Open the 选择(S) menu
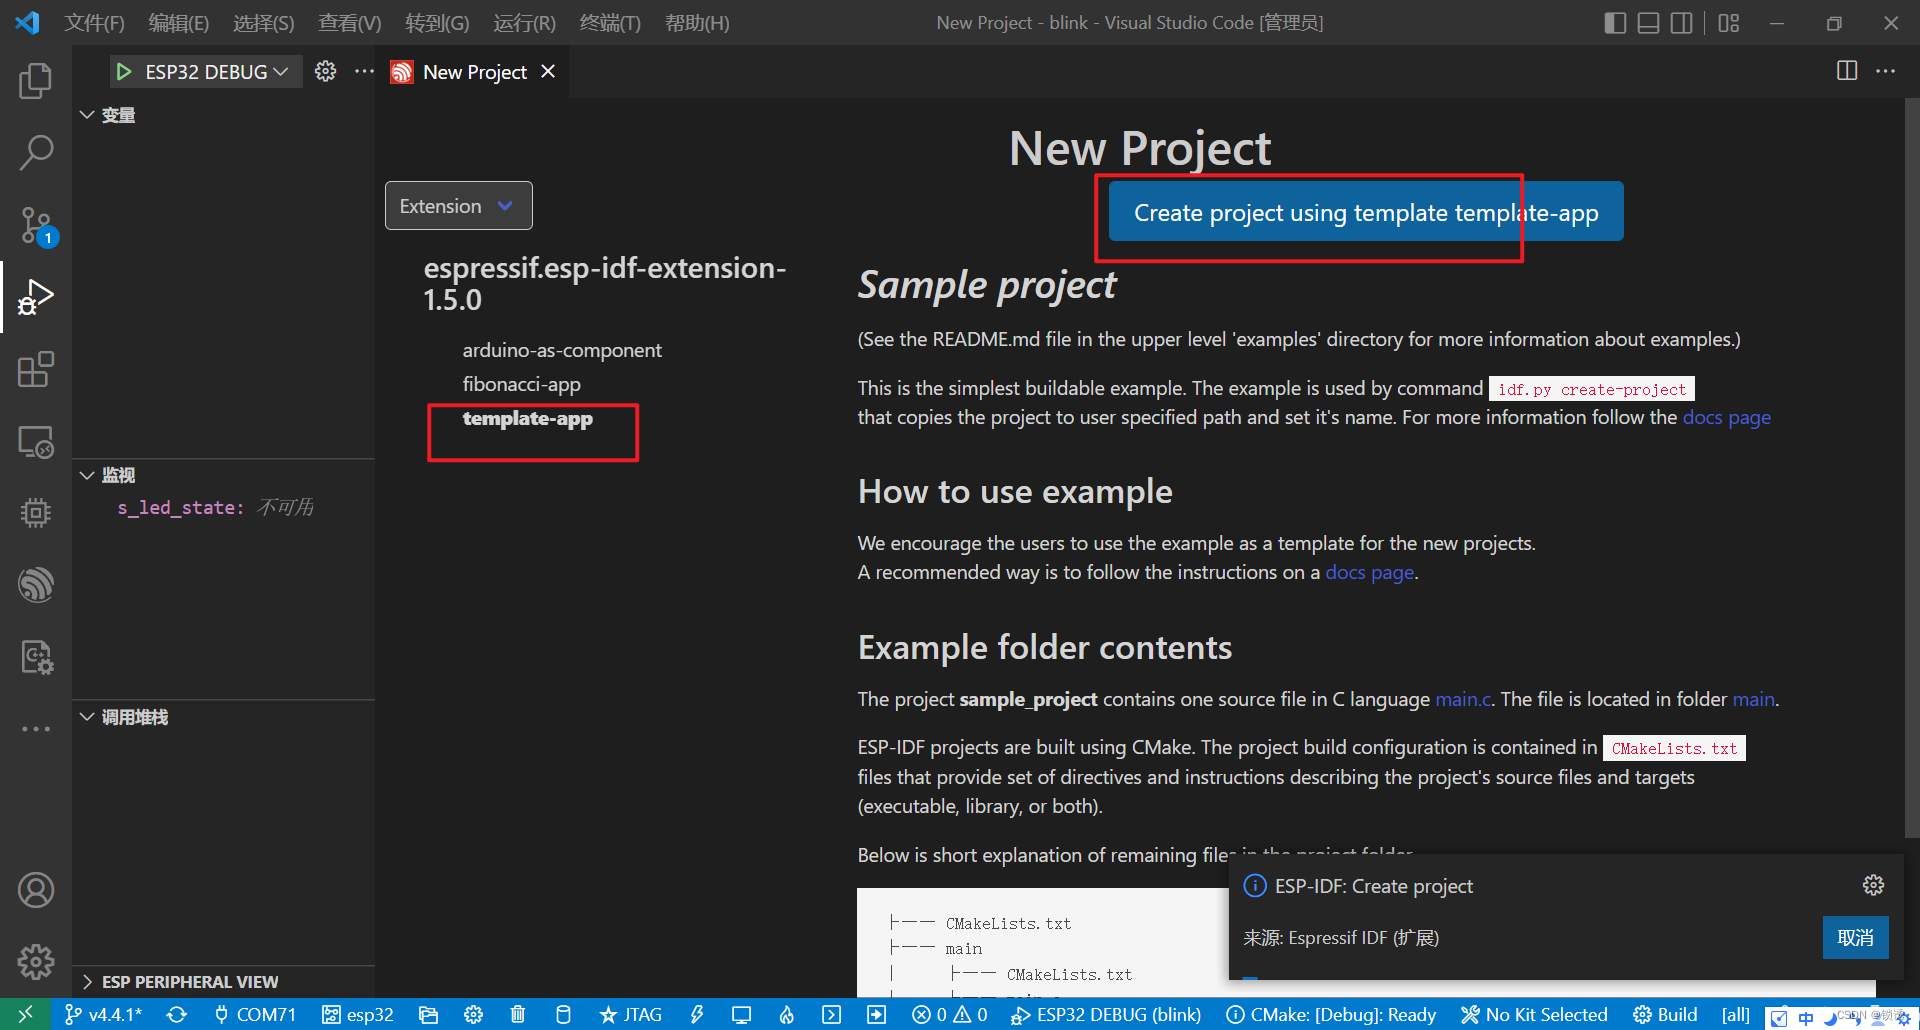This screenshot has width=1920, height=1030. click(263, 22)
